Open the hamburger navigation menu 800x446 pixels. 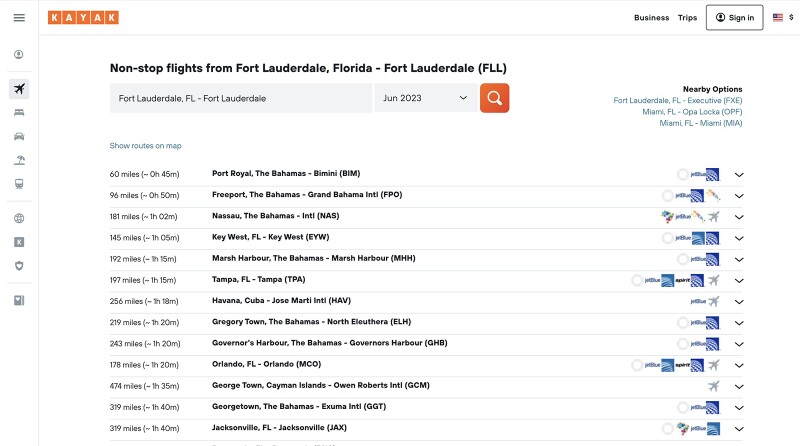(19, 17)
